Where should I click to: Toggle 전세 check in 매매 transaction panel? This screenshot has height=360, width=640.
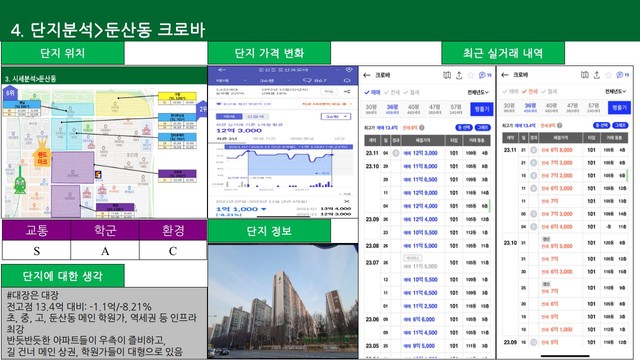point(392,93)
